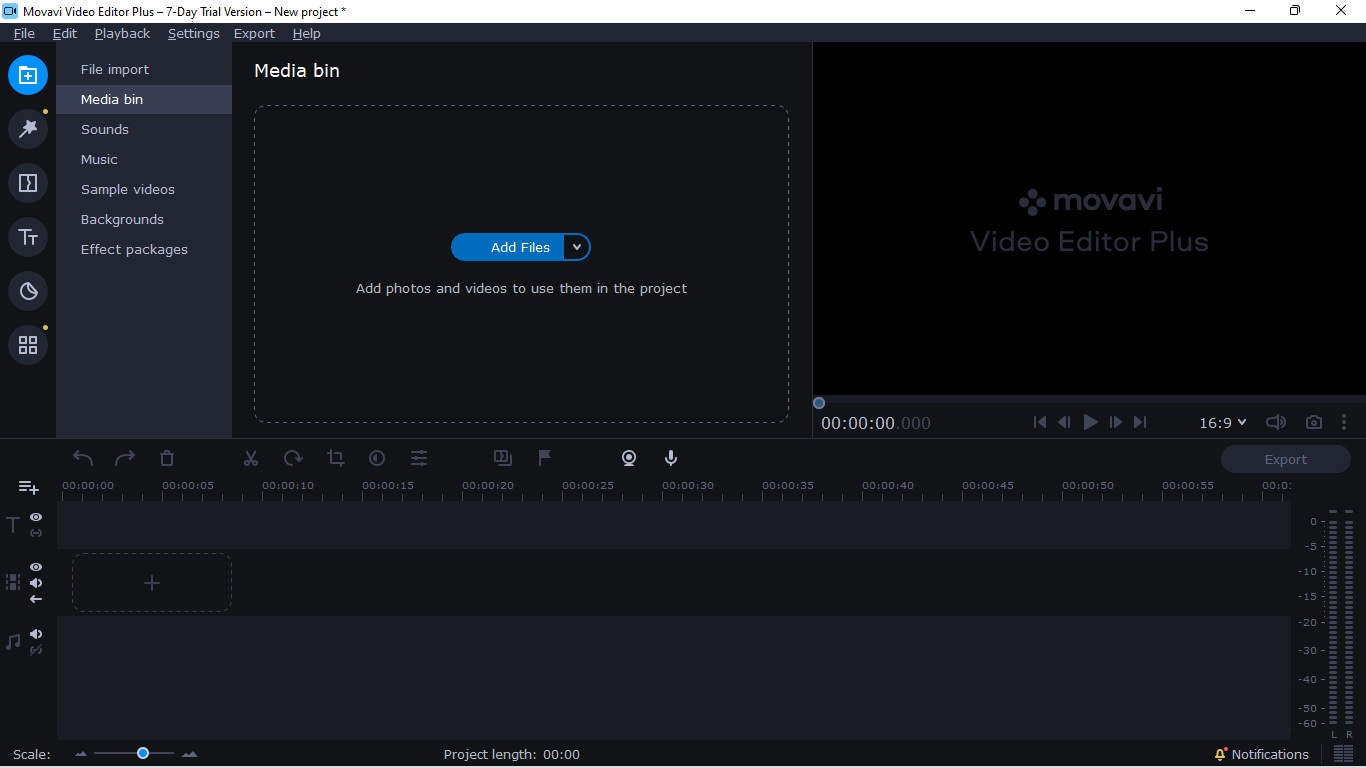Click the titles track T icon

(x=13, y=525)
